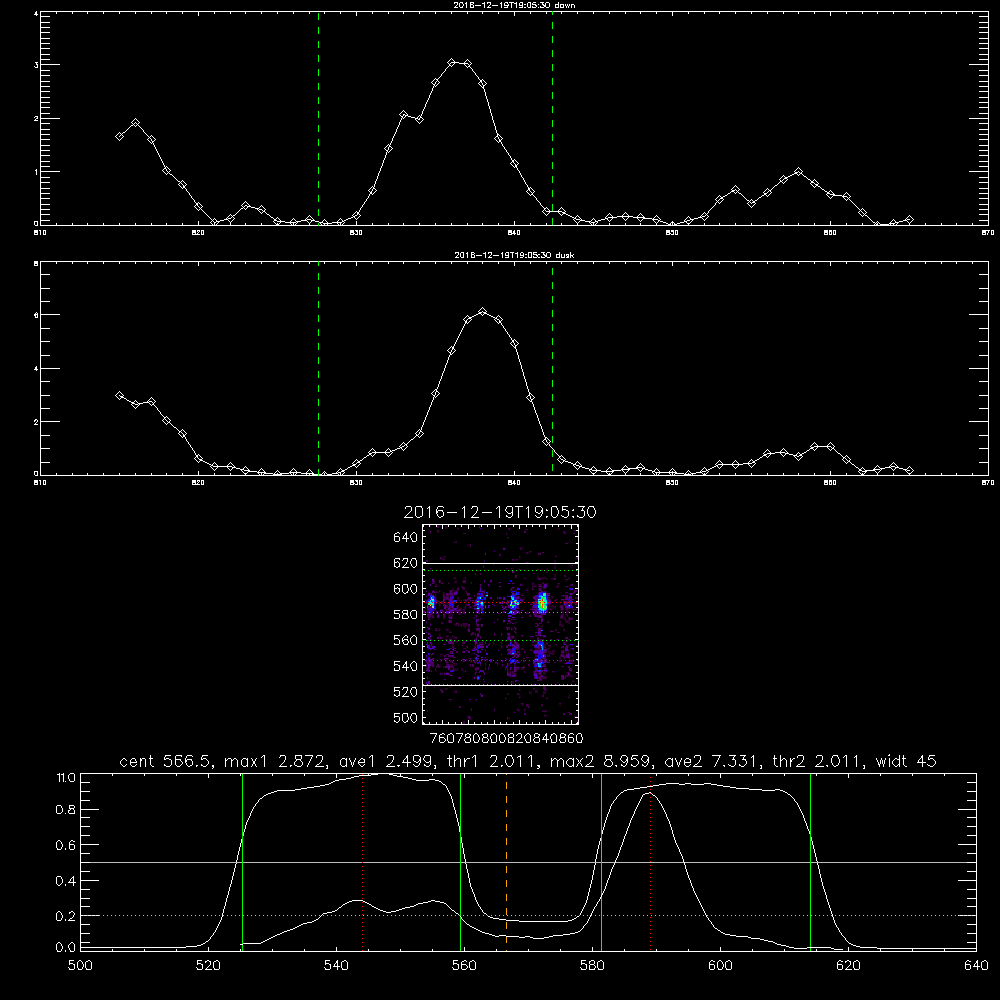The height and width of the screenshot is (1000, 1000).
Task: Click the green dashed line near 842 in the dawn plot
Action: click(552, 118)
